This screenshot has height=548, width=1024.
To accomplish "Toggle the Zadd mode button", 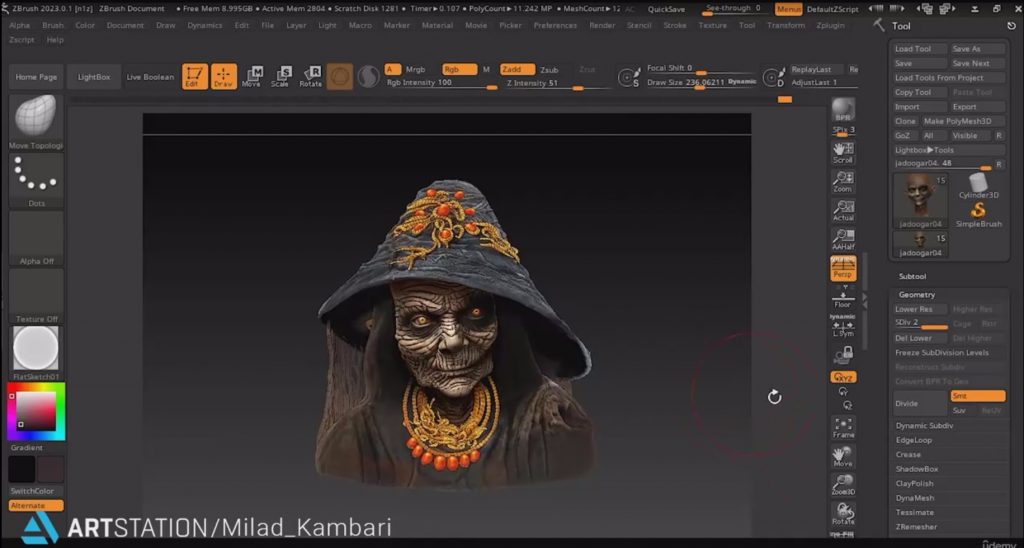I will click(517, 69).
